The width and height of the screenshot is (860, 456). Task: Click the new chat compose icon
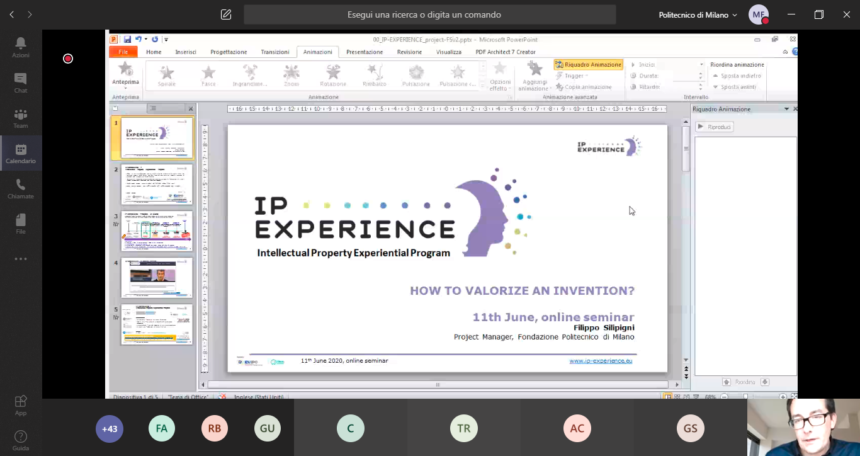(226, 15)
